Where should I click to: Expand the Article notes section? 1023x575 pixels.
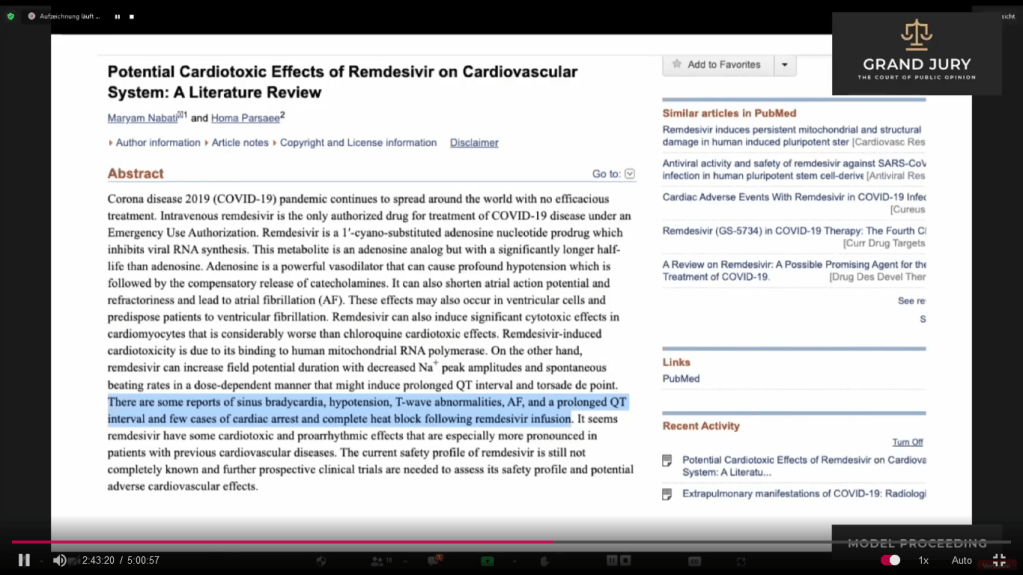click(x=239, y=143)
